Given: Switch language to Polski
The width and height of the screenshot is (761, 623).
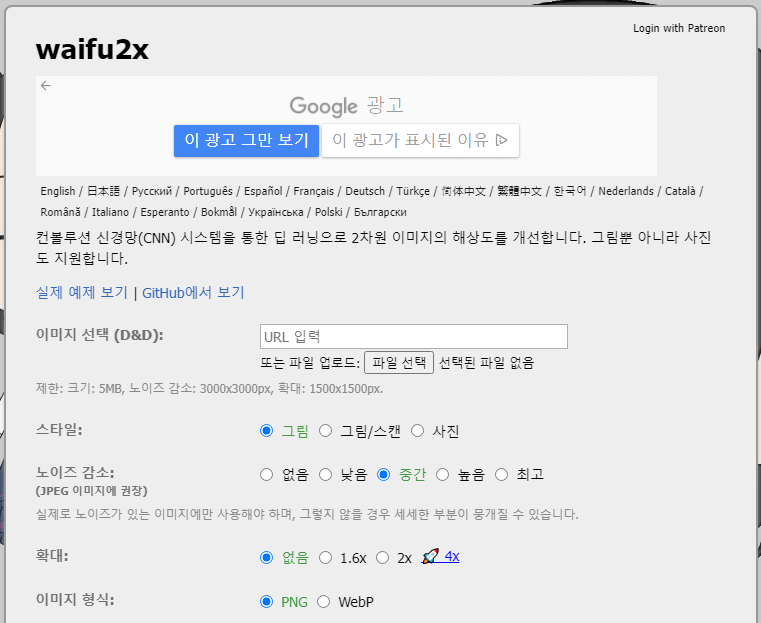Looking at the screenshot, I should click(329, 212).
